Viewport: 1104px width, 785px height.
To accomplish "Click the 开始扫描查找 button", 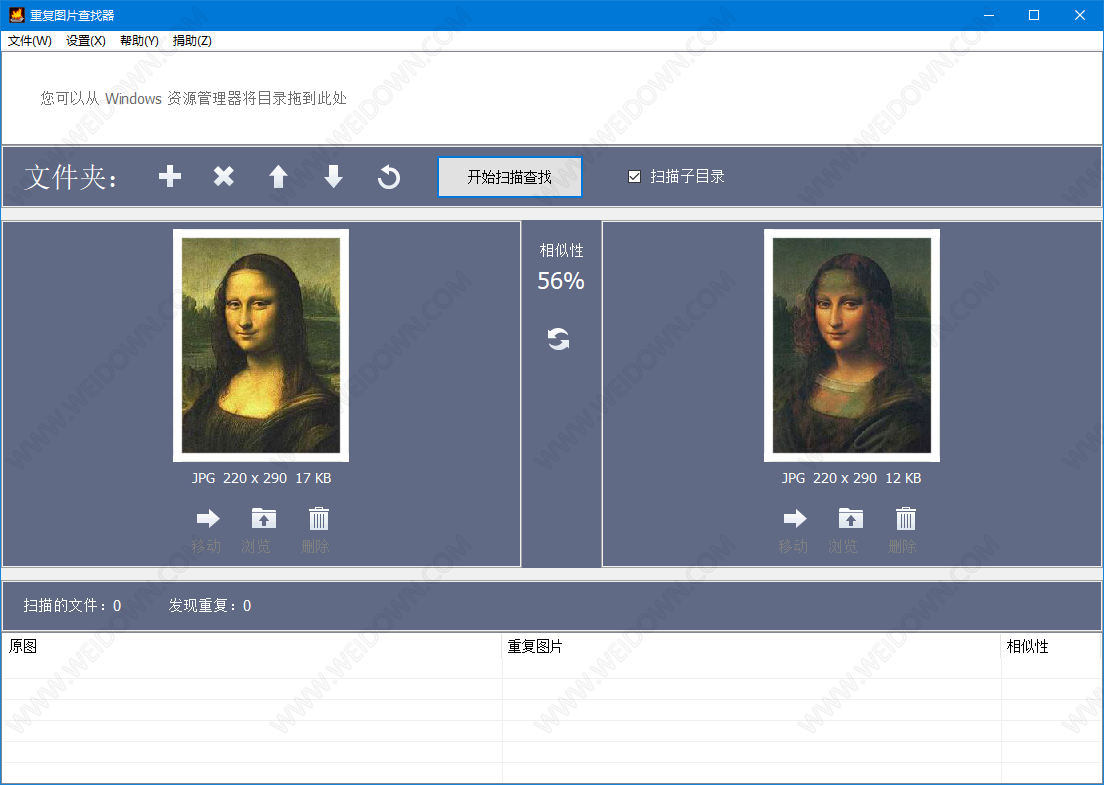I will coord(510,177).
